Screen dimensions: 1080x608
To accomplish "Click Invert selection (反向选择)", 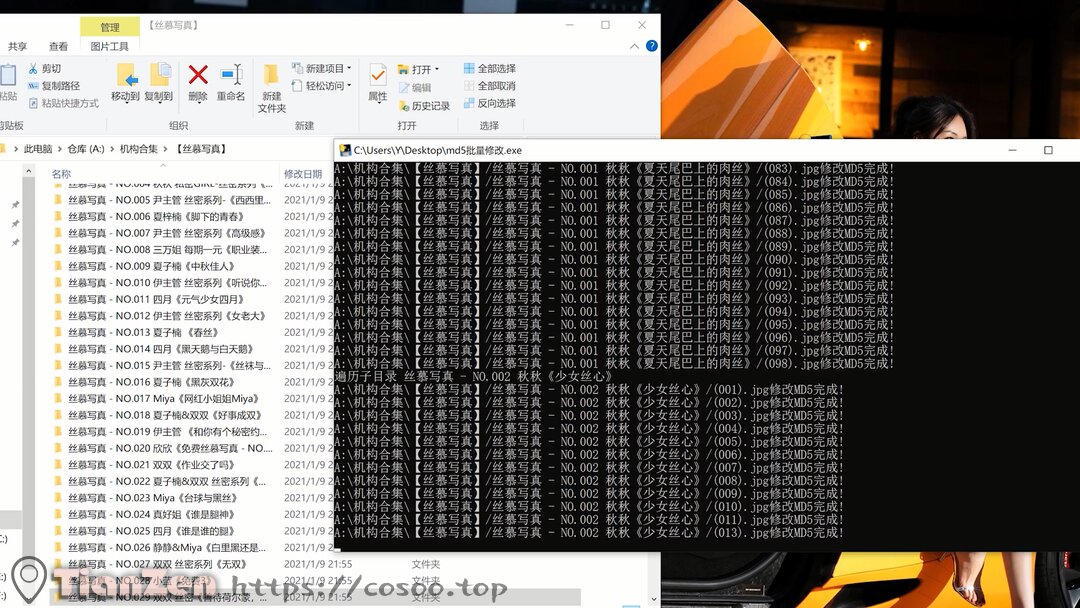I will pos(489,103).
